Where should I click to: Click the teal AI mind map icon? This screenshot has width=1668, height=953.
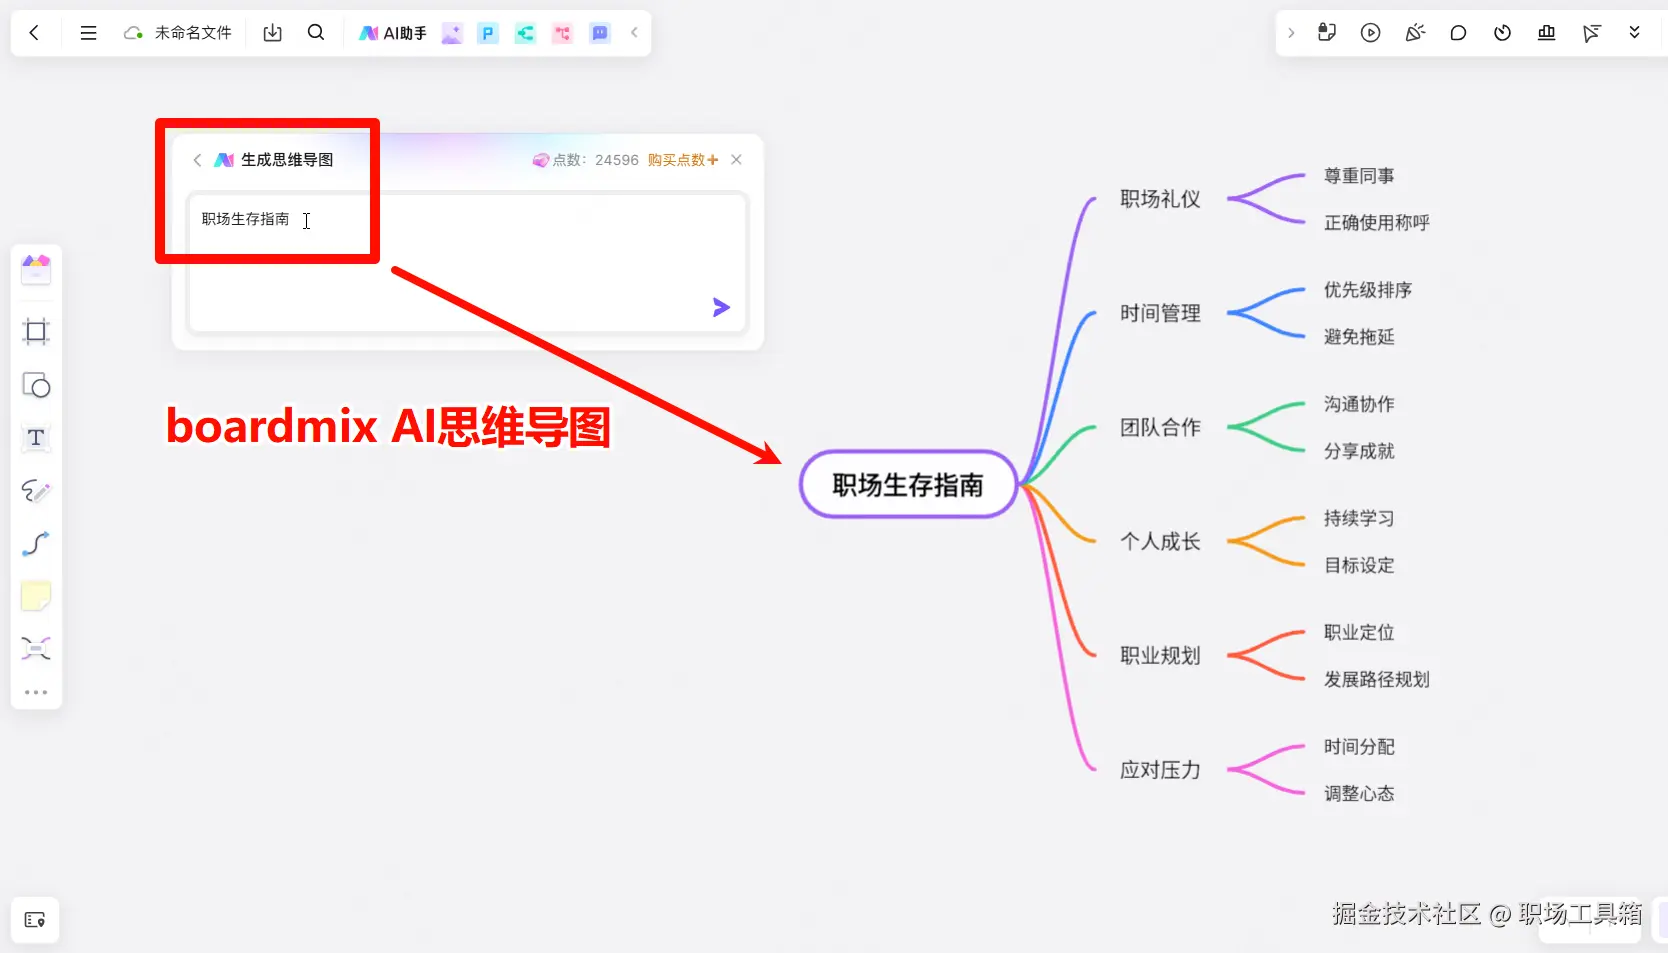[x=525, y=33]
